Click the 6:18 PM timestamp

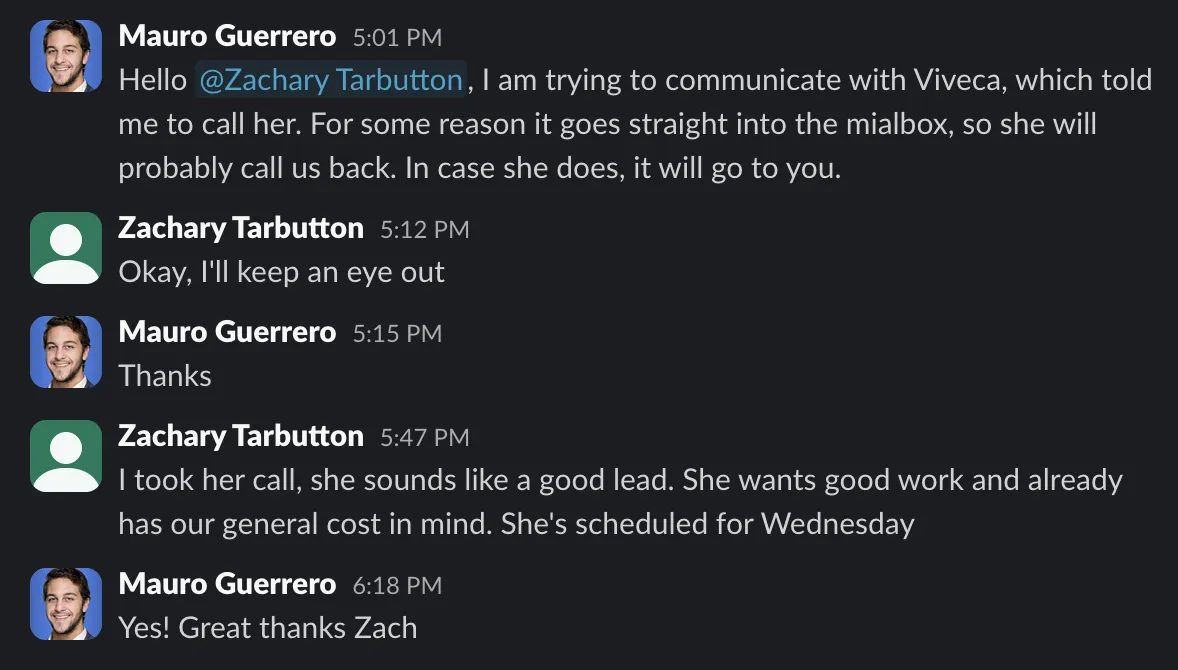coord(397,585)
